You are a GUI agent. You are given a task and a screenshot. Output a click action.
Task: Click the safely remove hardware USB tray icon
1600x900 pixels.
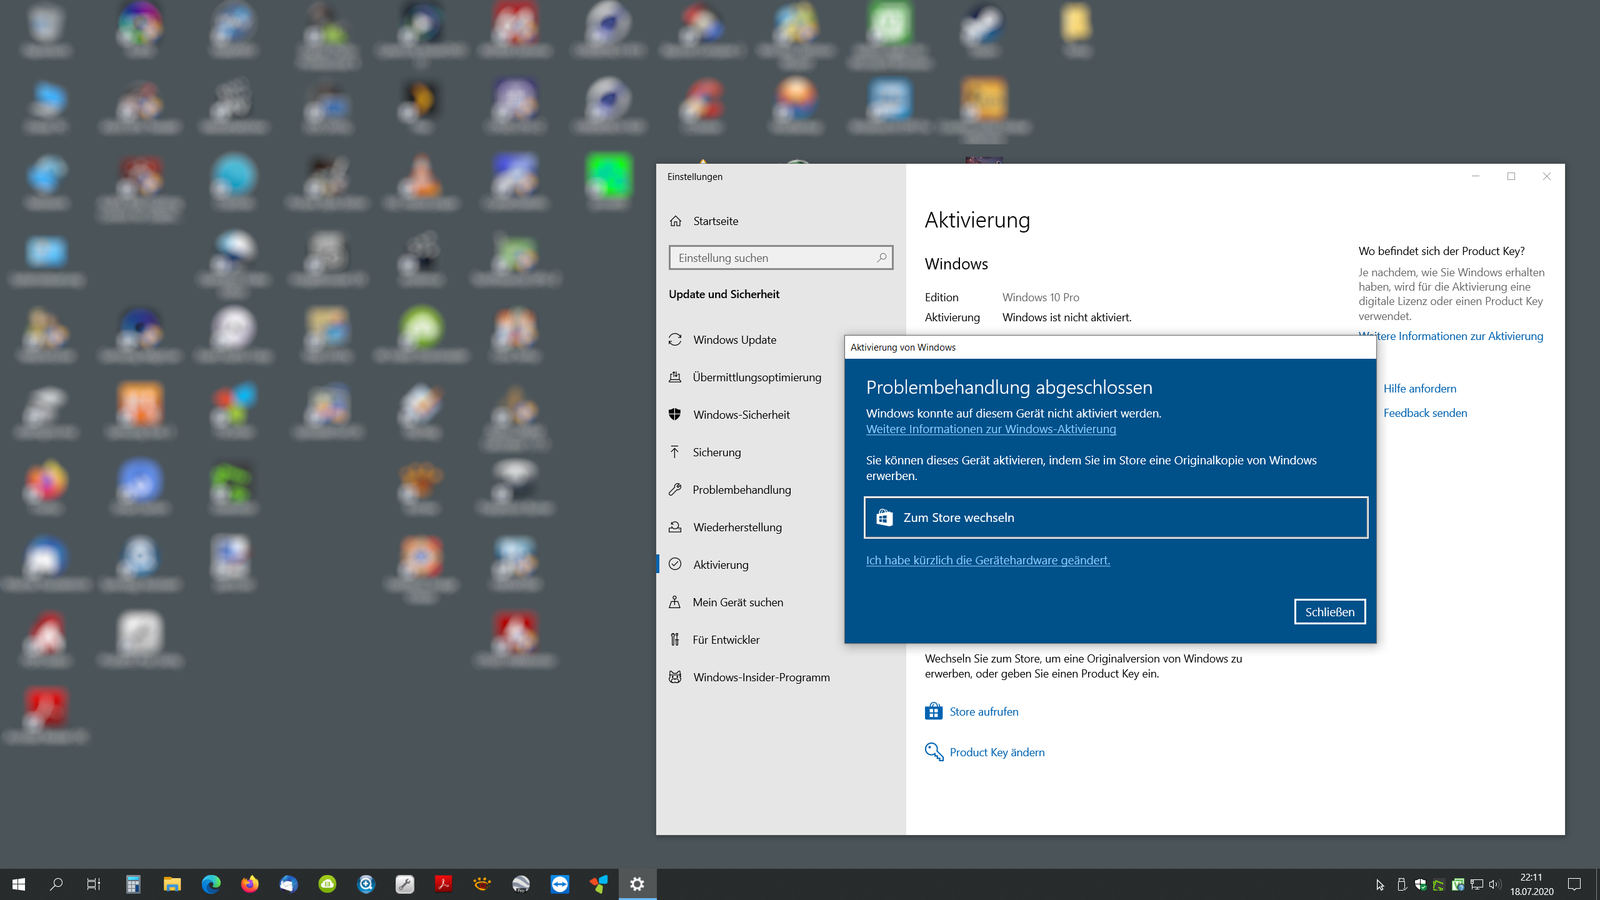[x=1402, y=885]
